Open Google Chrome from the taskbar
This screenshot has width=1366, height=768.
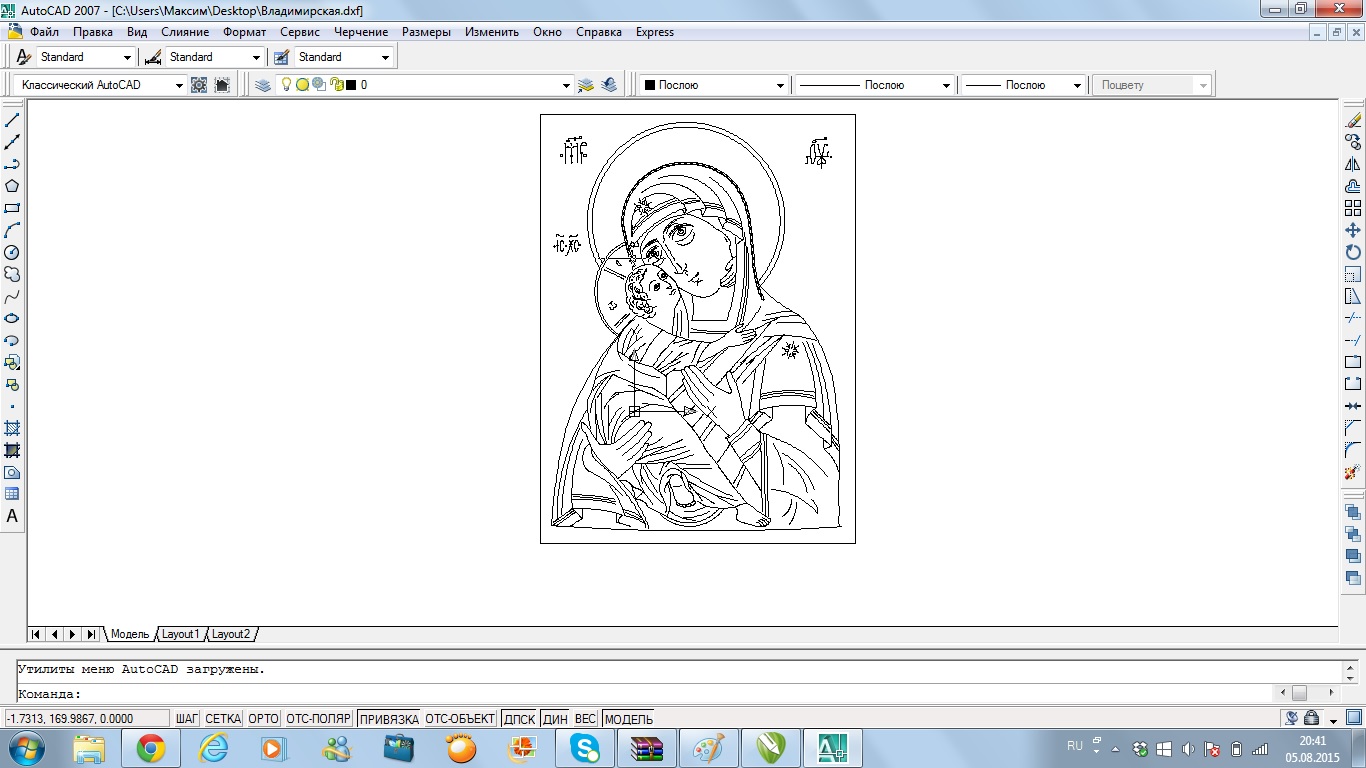[151, 747]
